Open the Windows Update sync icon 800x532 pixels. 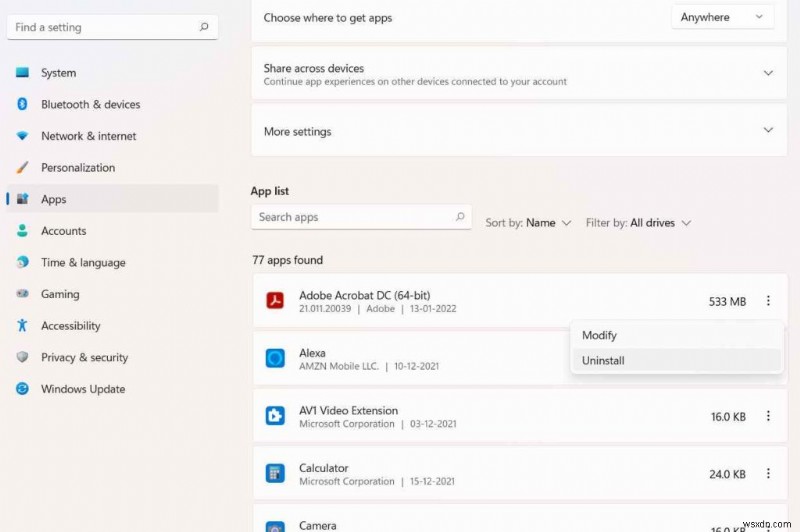tap(22, 389)
